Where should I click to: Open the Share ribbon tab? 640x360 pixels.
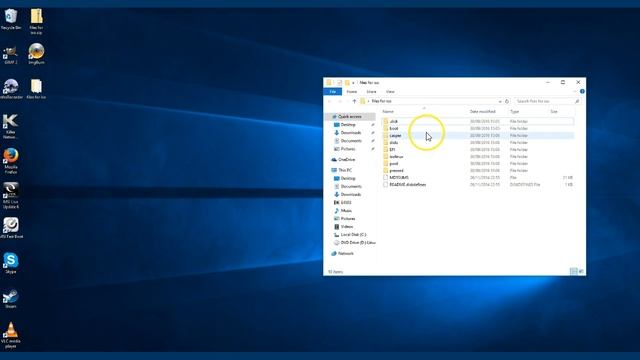click(371, 92)
